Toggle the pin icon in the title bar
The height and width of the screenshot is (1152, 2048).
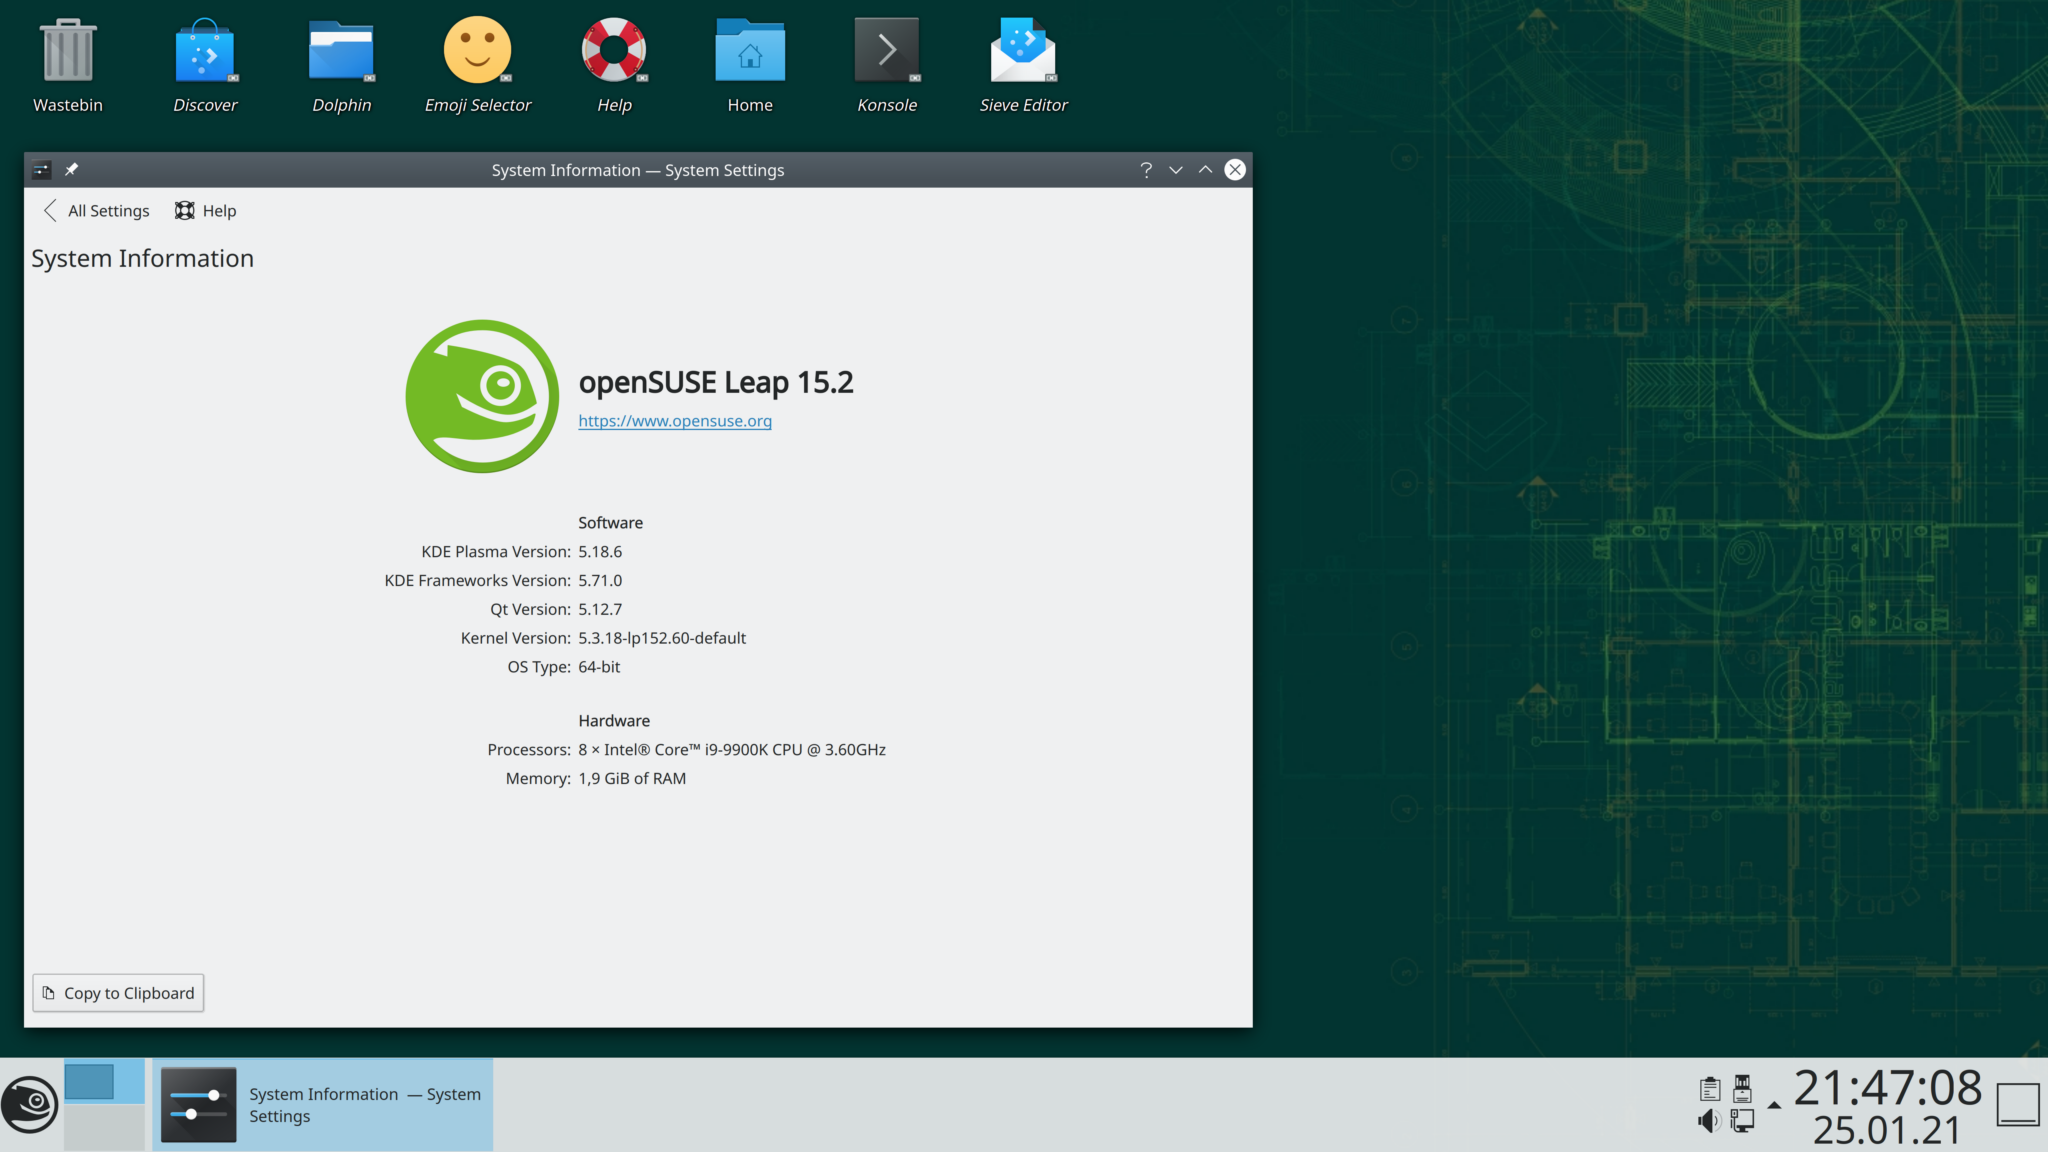(71, 169)
